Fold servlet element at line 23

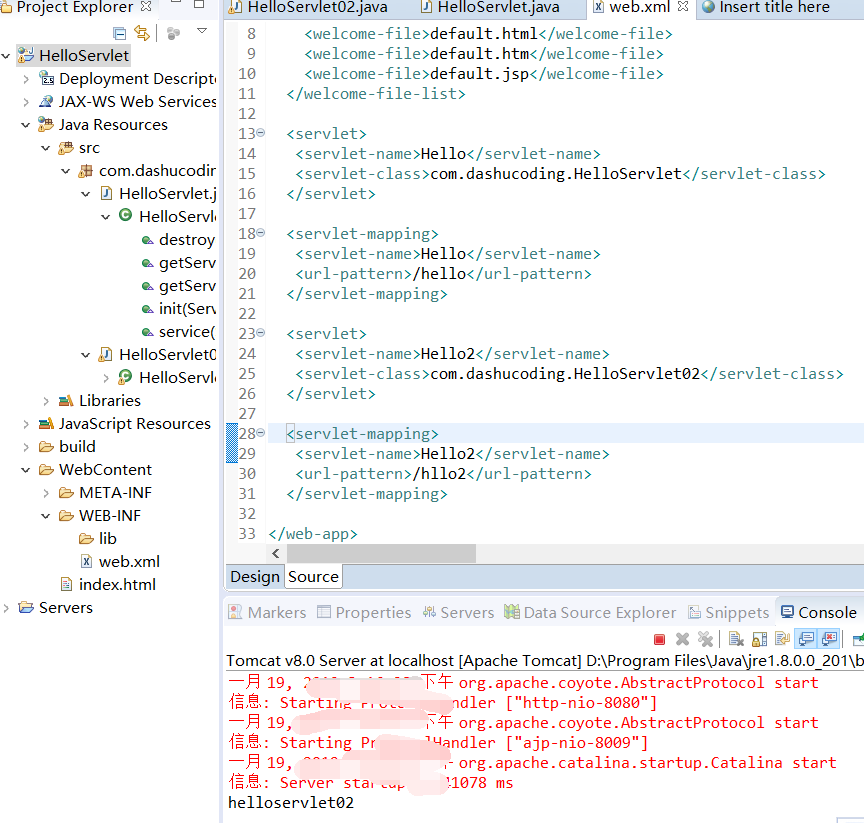click(x=261, y=333)
